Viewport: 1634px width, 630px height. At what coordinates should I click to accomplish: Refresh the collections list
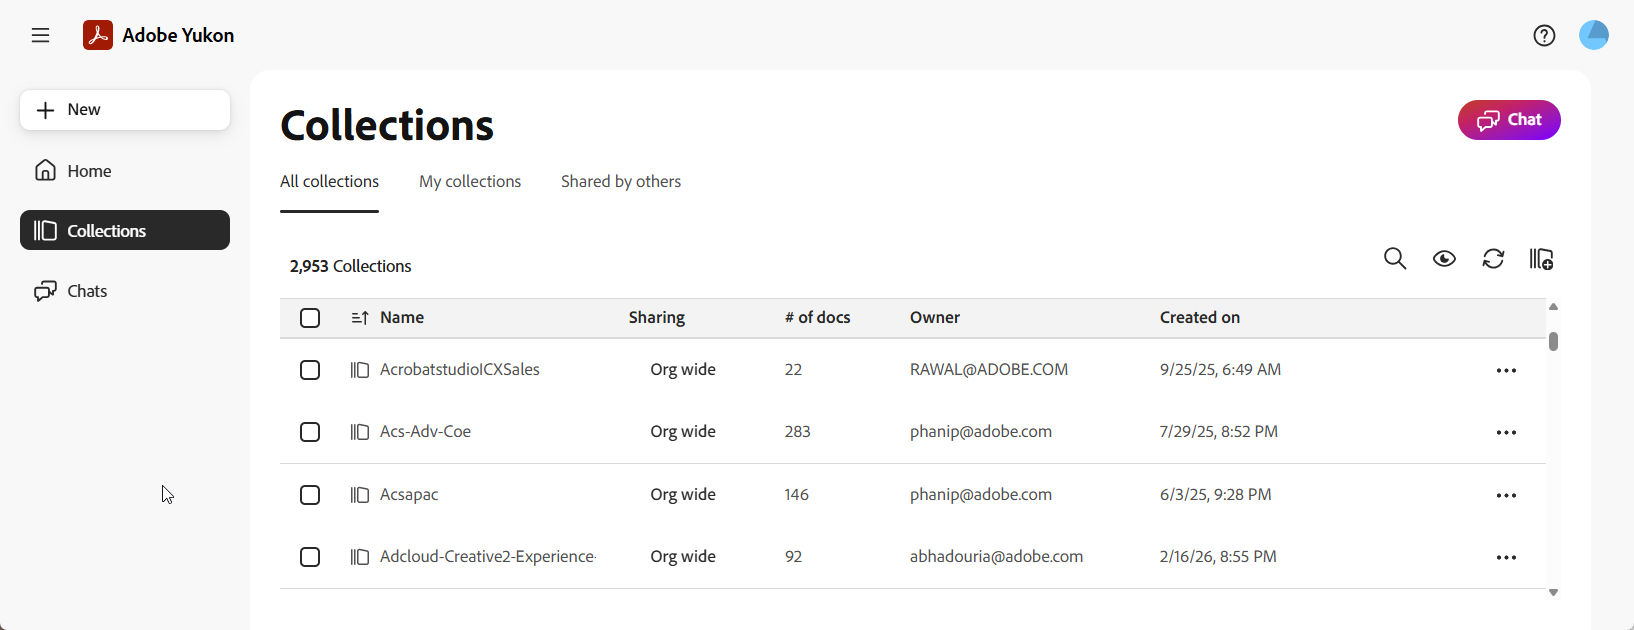tap(1493, 259)
